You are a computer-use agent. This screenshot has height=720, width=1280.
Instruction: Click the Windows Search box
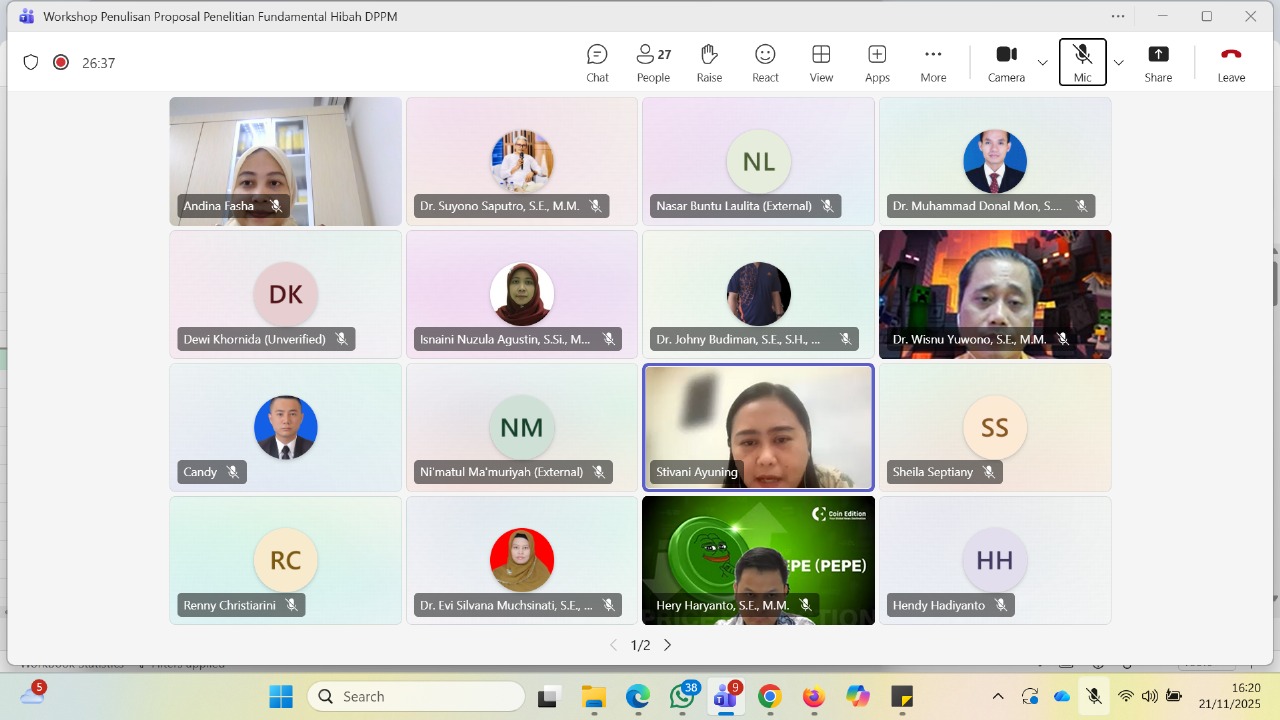tap(415, 696)
